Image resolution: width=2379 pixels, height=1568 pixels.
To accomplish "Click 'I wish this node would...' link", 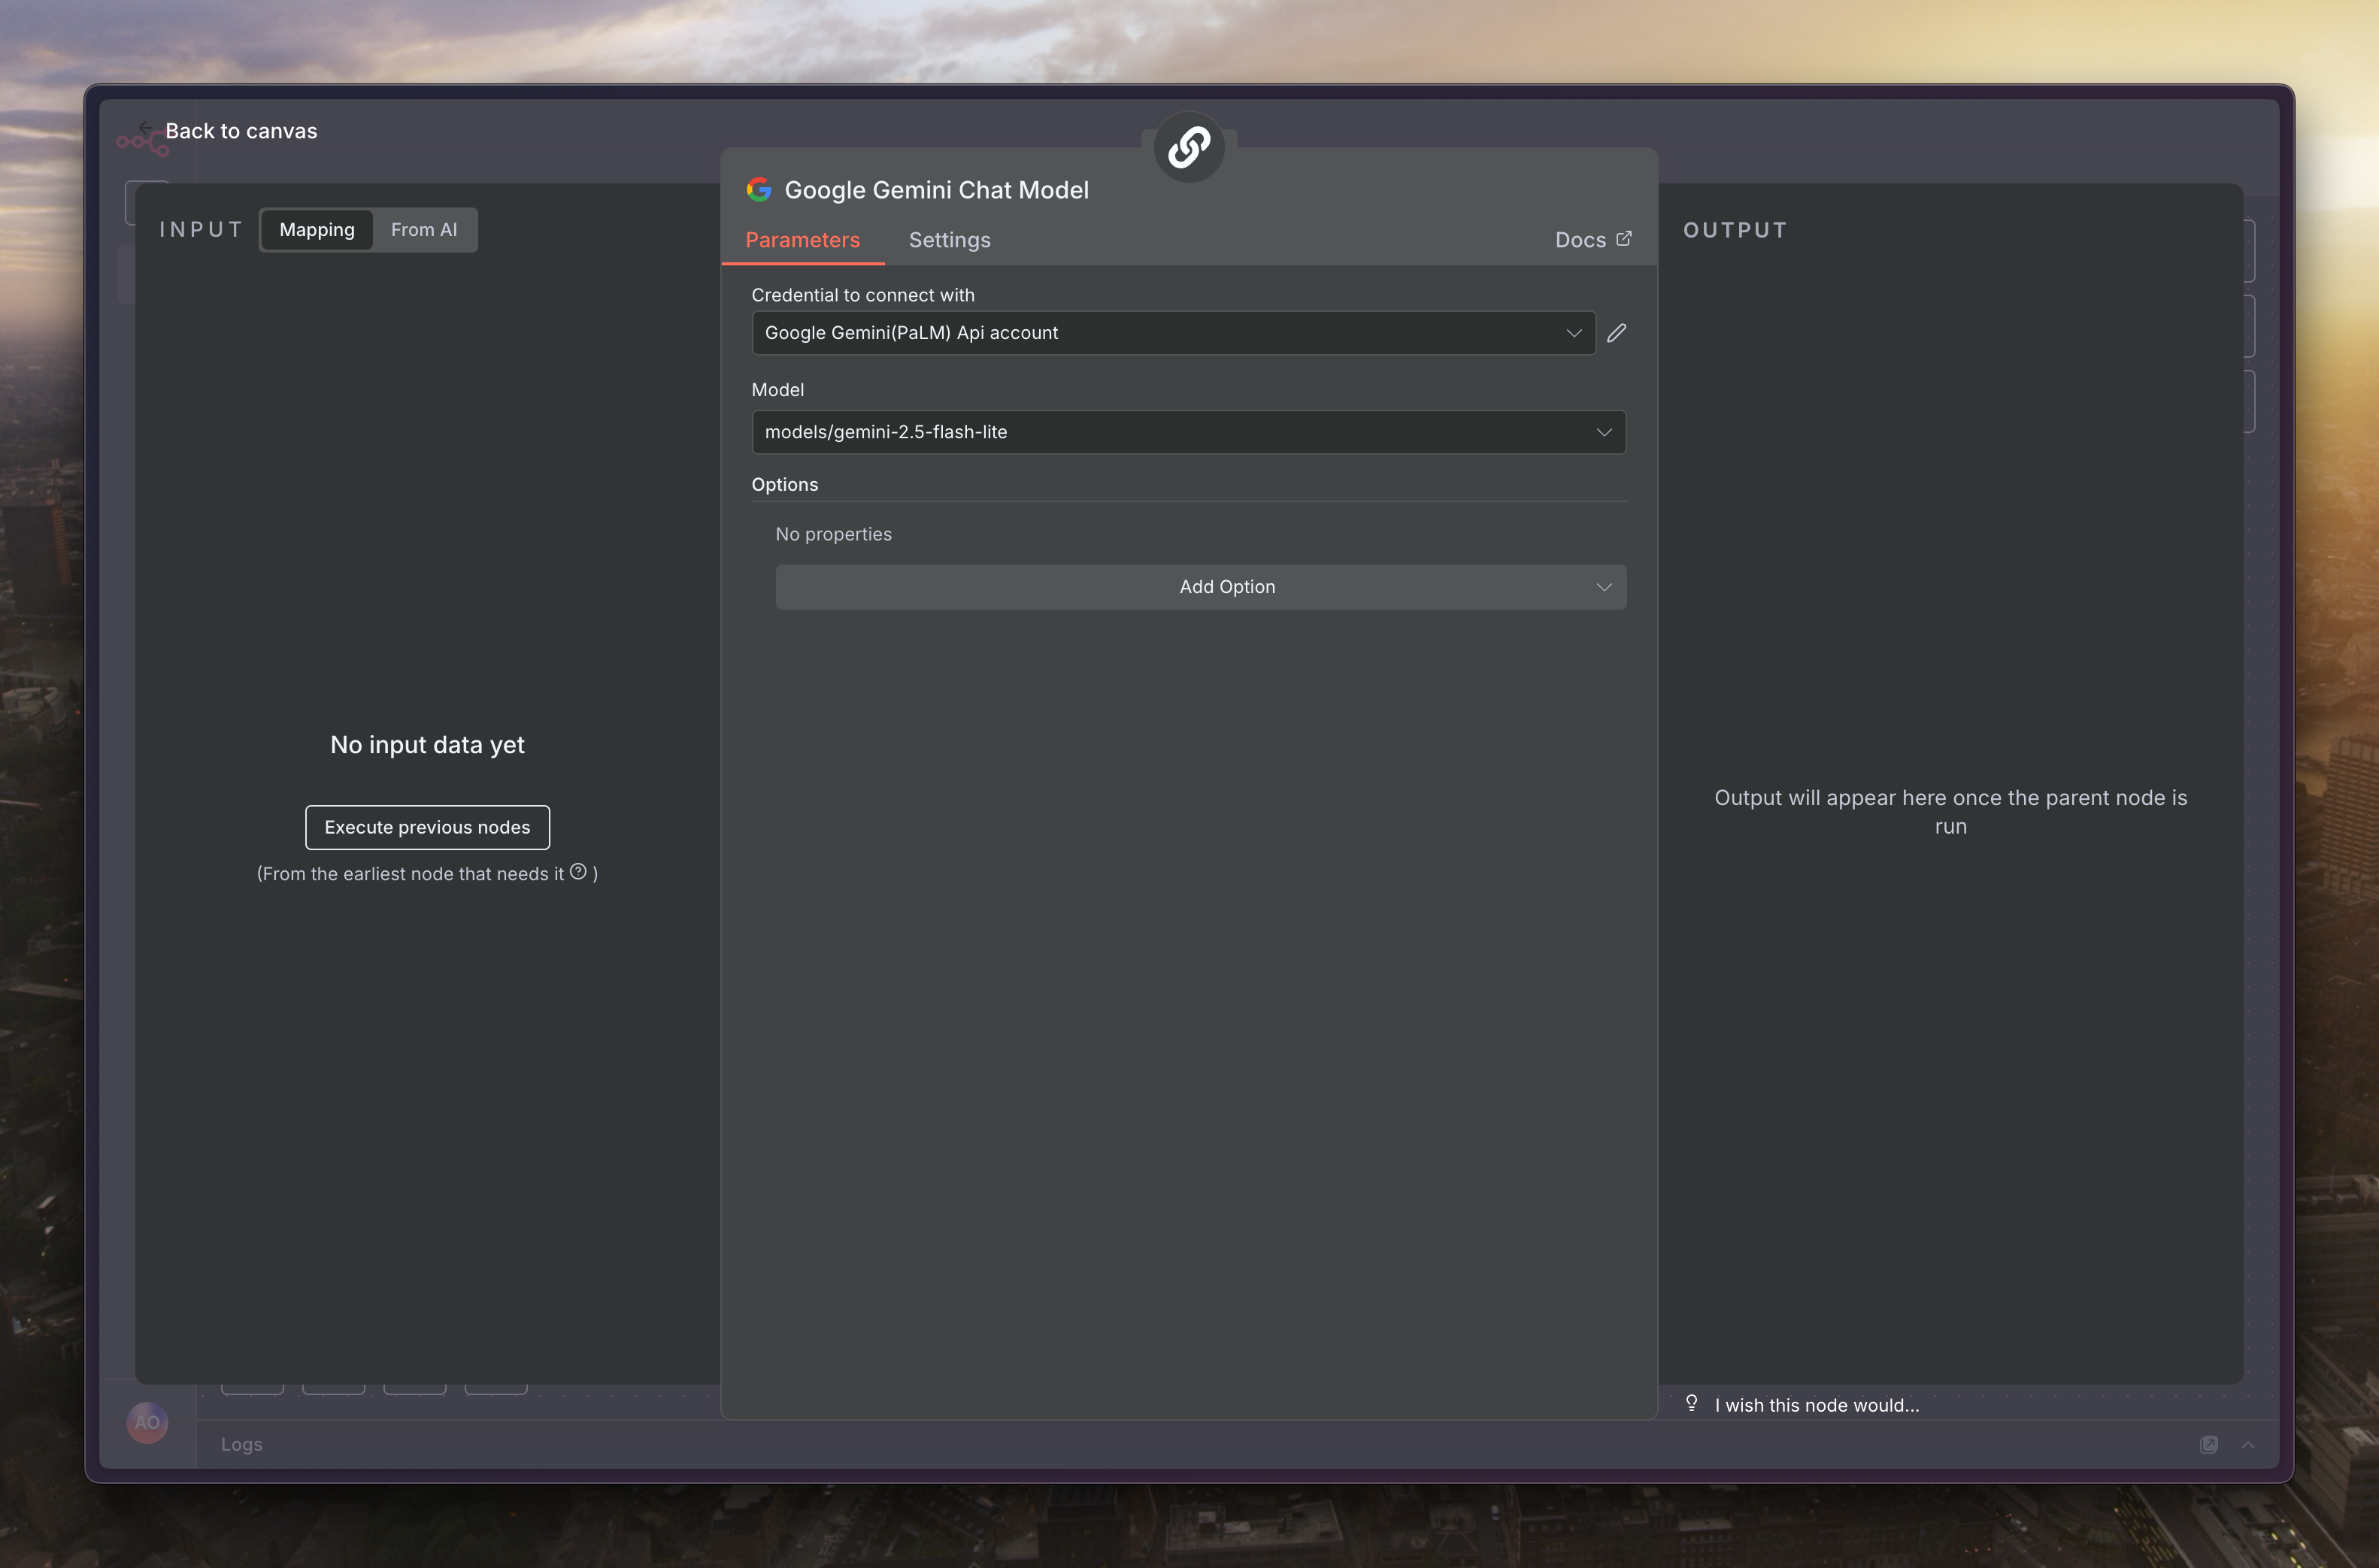I will pos(1816,1405).
